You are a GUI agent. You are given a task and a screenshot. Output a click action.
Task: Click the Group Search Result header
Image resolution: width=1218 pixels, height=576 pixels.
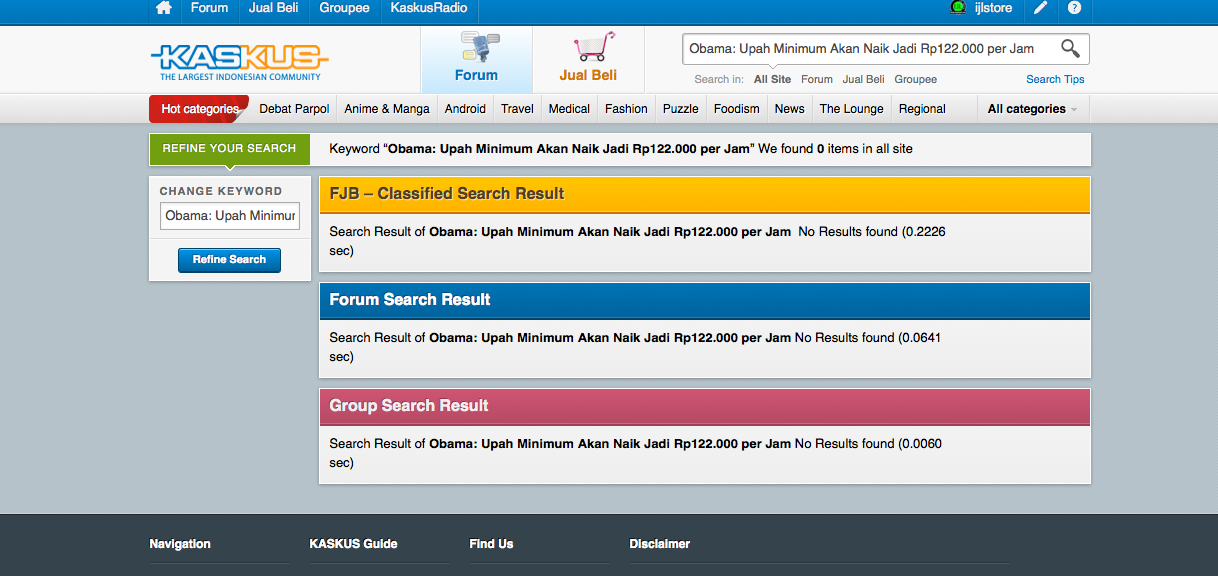705,406
